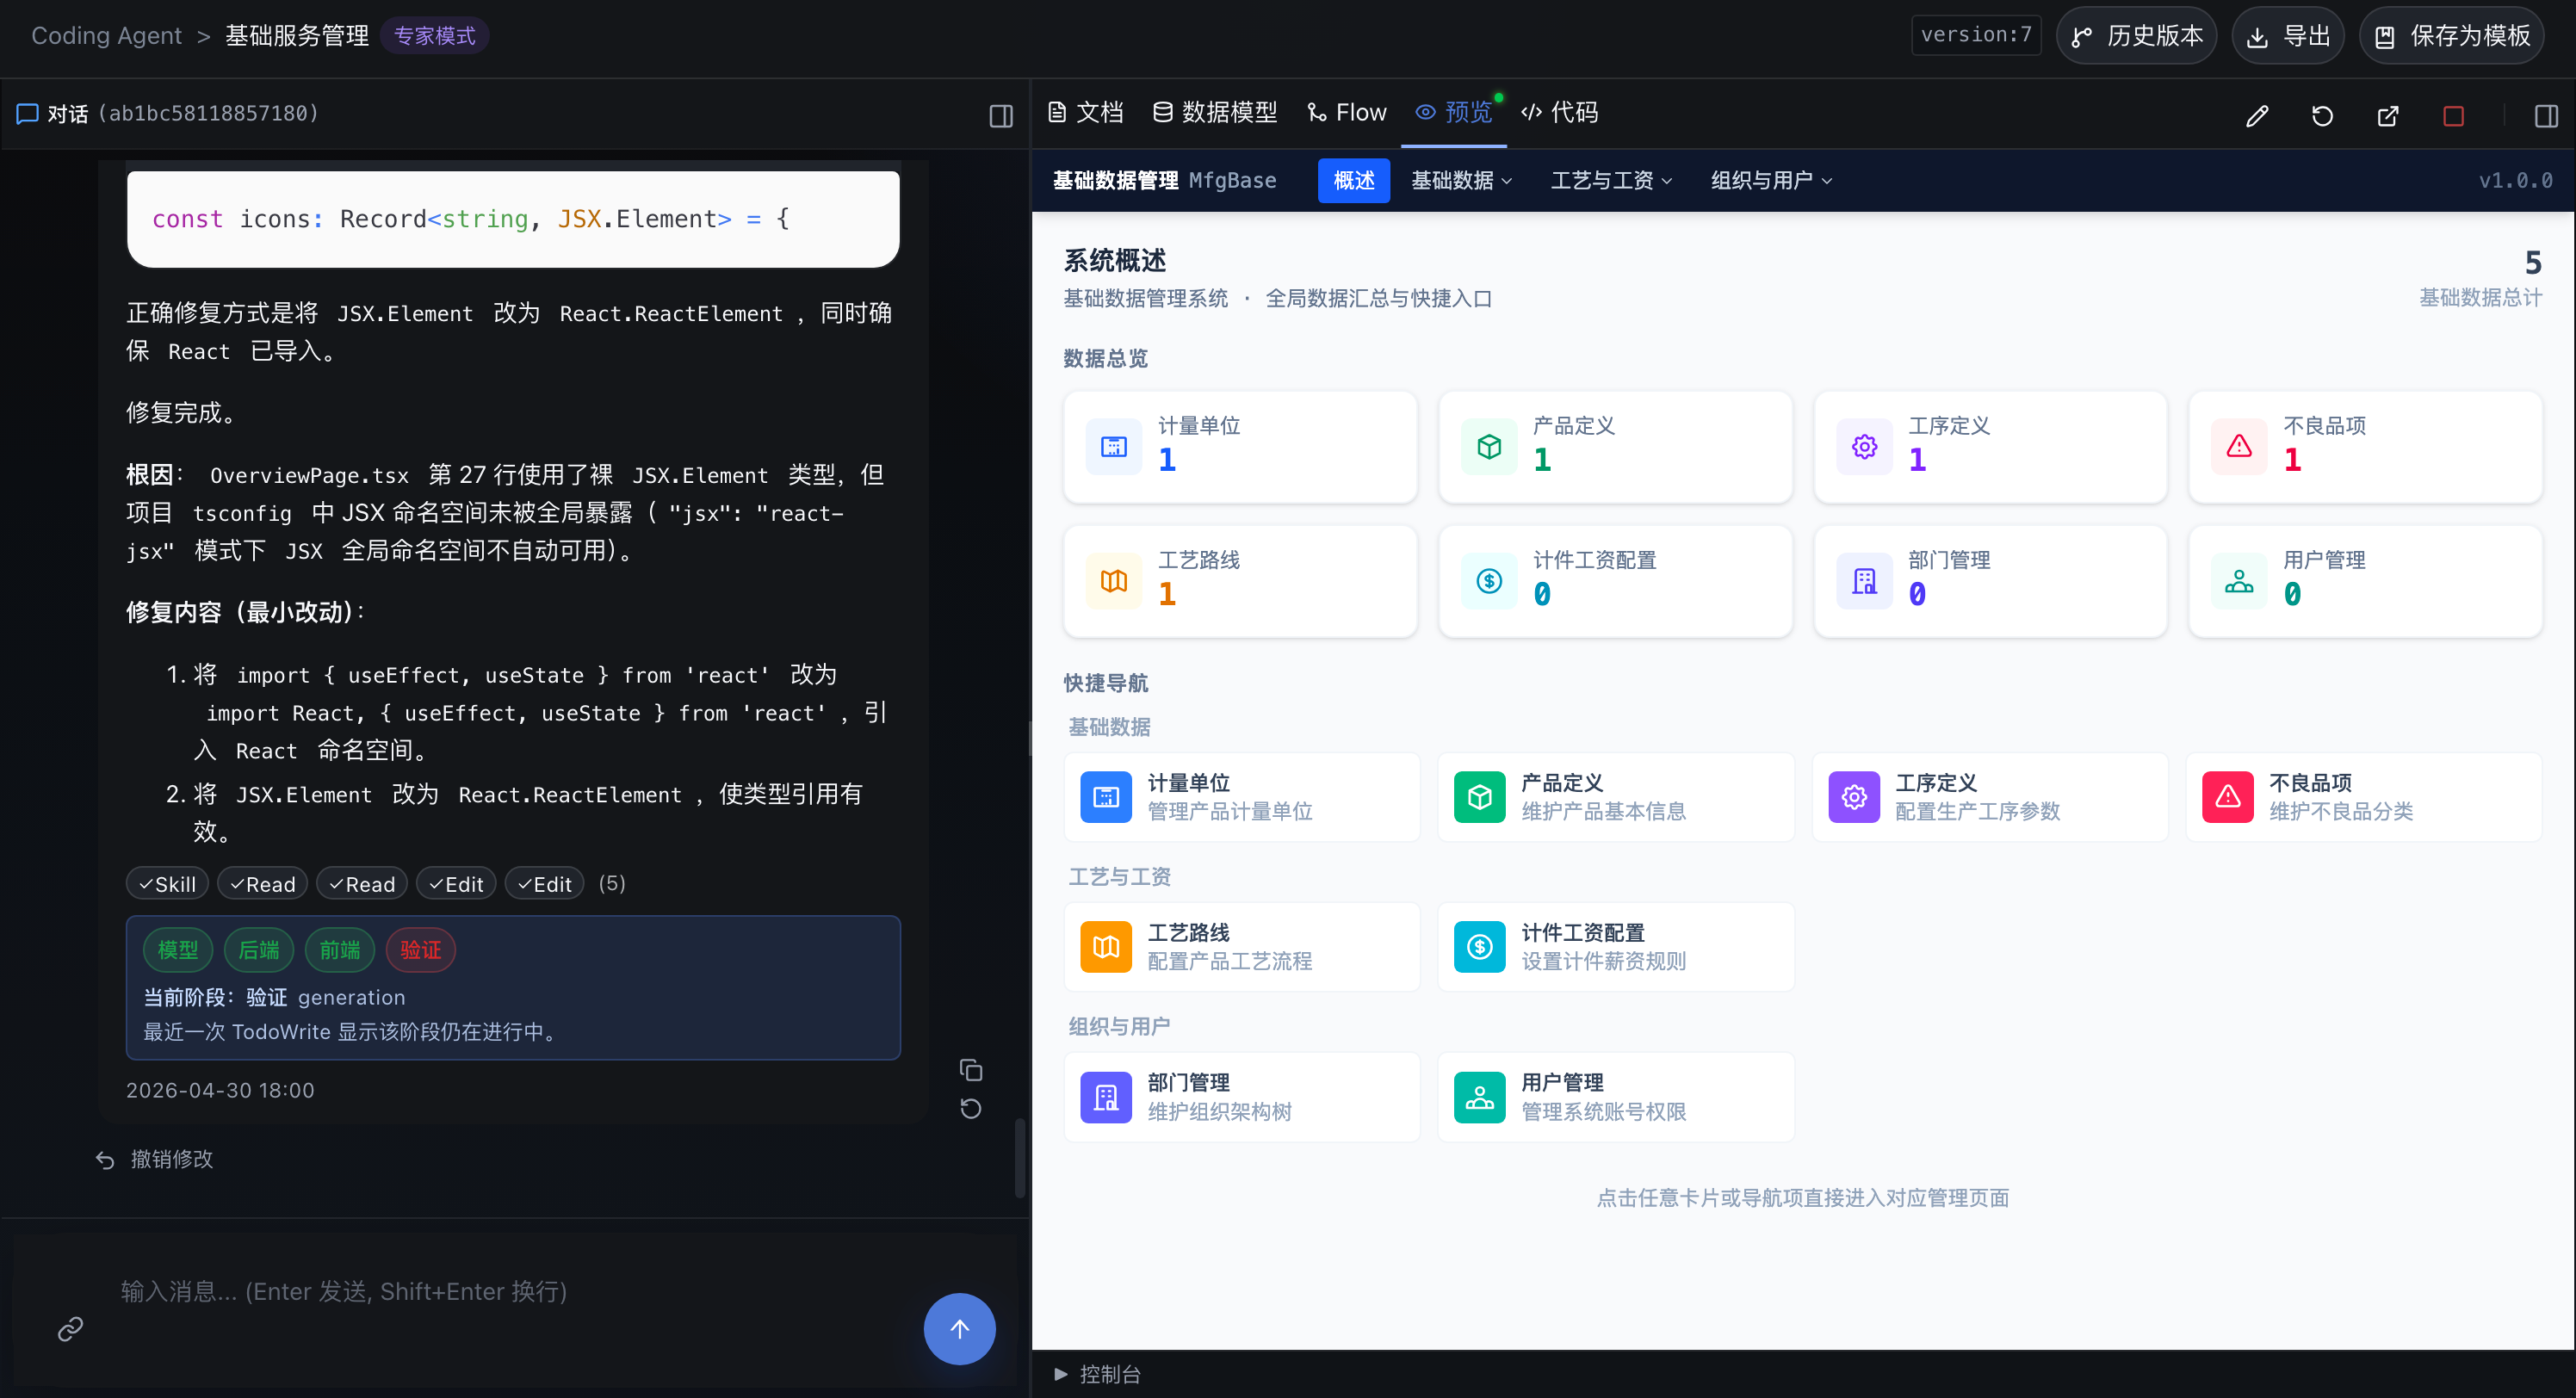
Task: Select the 预览 tab
Action: (1454, 113)
